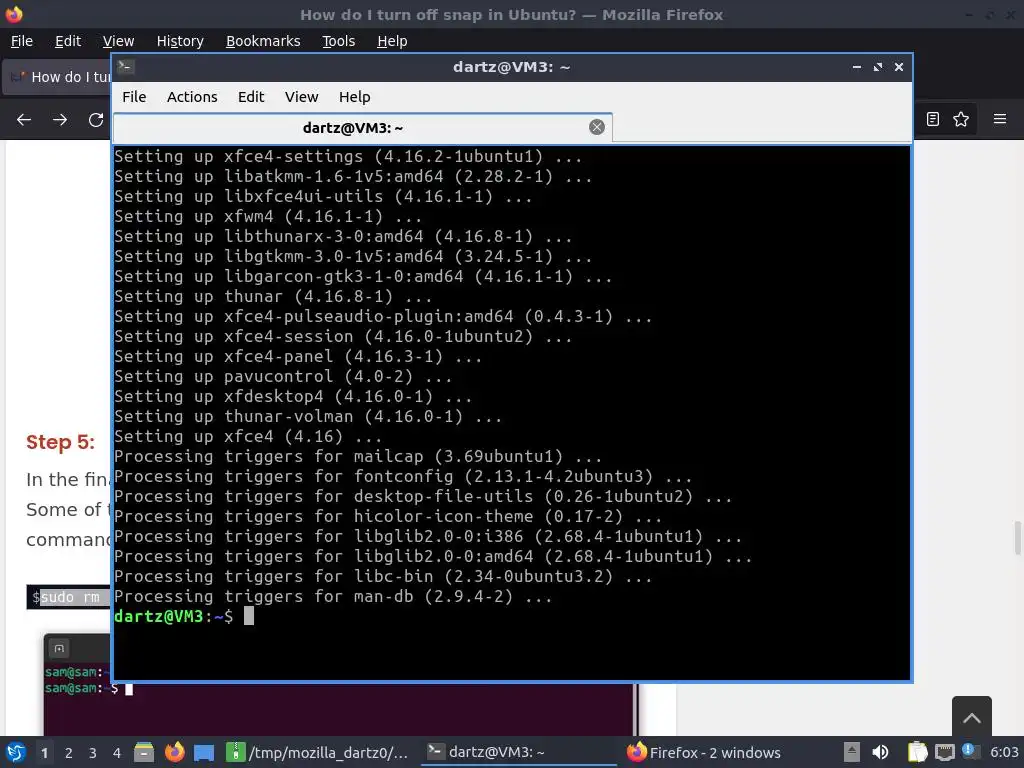Click the taskbar clock showing 6:03
Image resolution: width=1024 pixels, height=768 pixels.
click(x=1004, y=752)
